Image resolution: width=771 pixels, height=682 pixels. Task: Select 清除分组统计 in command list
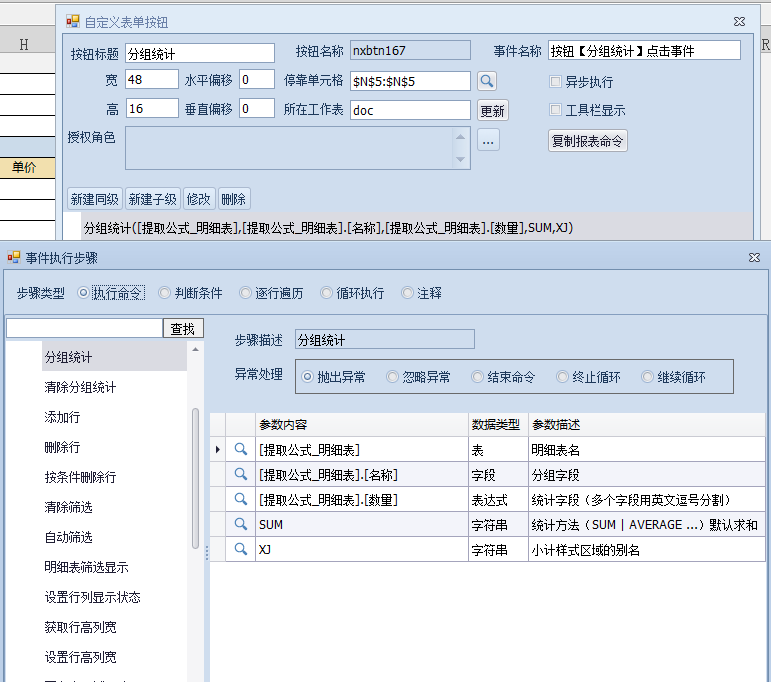pyautogui.click(x=80, y=387)
